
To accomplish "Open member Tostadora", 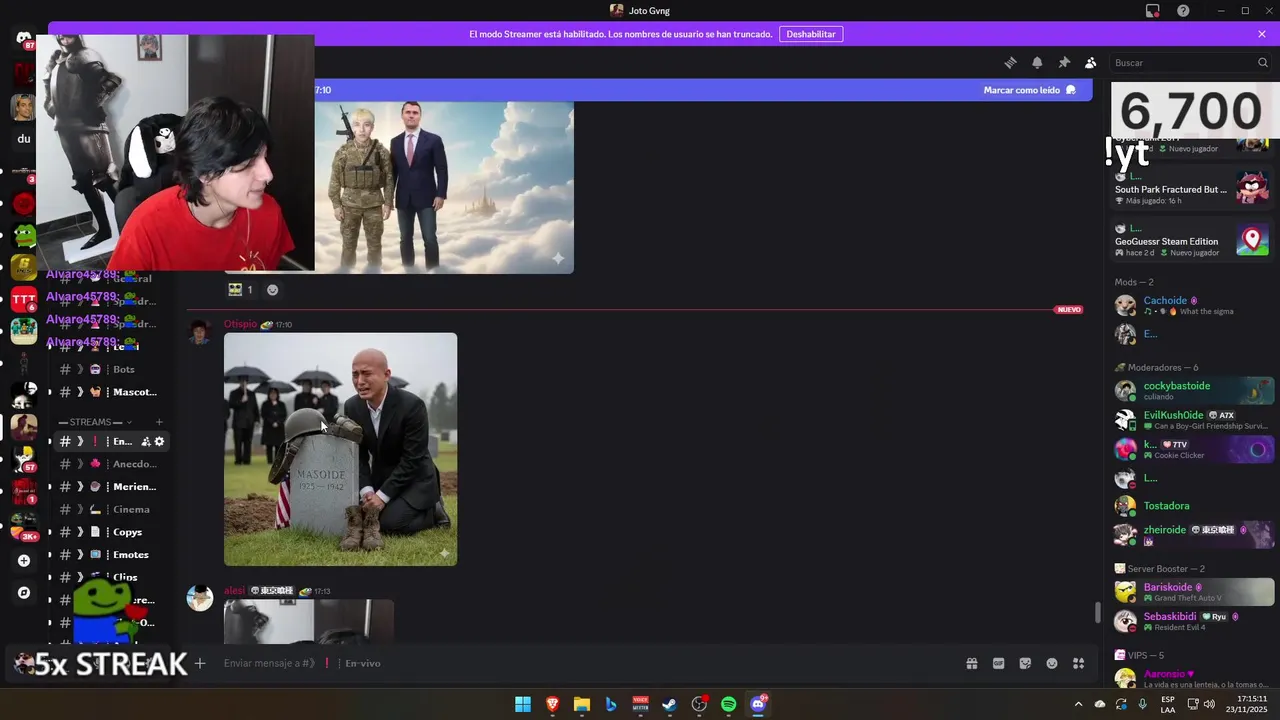I will click(1193, 506).
